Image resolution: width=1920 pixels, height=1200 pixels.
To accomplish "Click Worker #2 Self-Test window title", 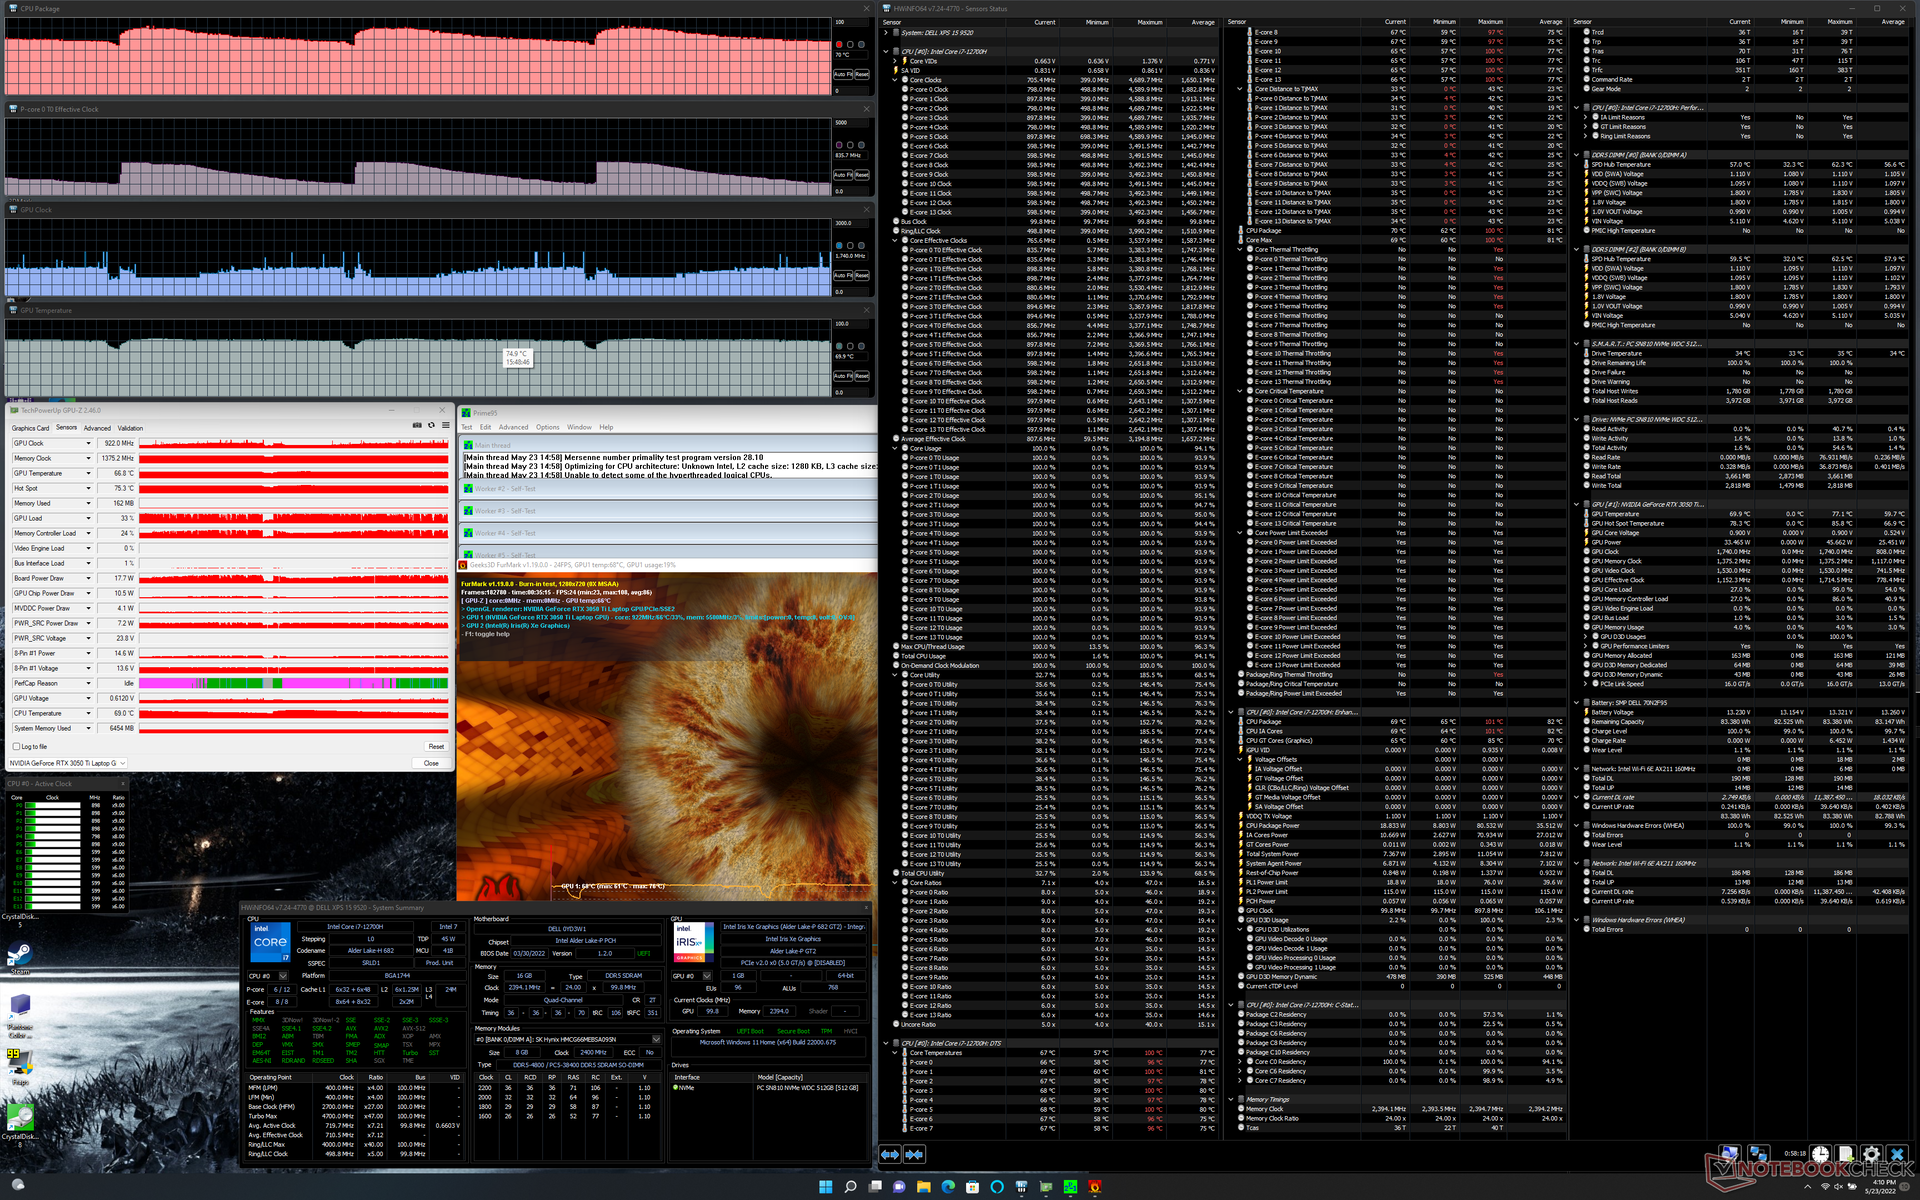I will 505,489.
